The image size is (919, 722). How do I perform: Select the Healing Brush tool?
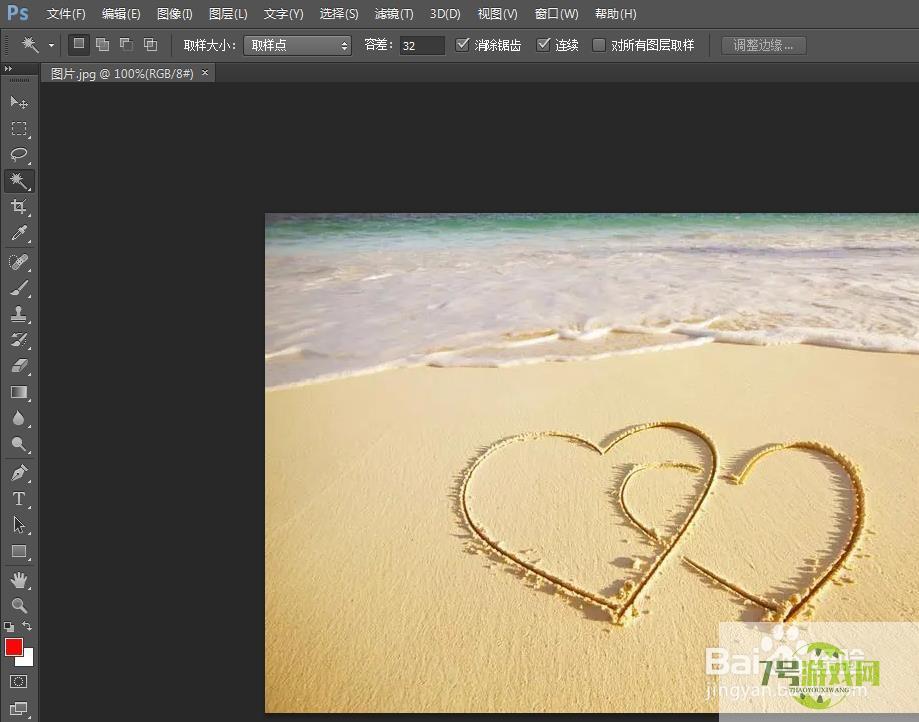click(19, 262)
